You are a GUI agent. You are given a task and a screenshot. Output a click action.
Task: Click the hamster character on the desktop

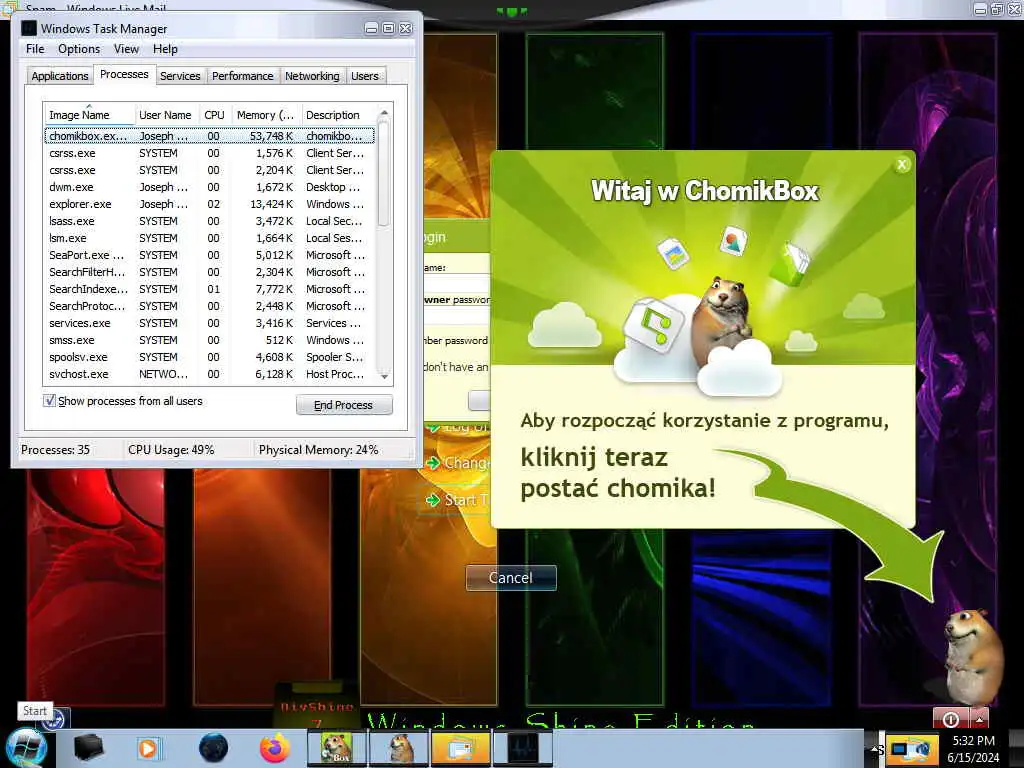(x=974, y=658)
